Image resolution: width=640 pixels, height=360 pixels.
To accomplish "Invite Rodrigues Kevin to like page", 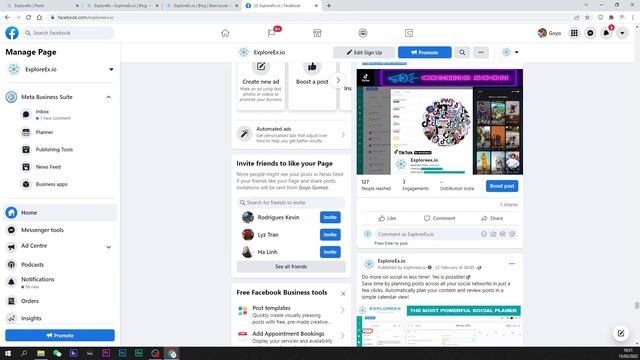I will (330, 218).
